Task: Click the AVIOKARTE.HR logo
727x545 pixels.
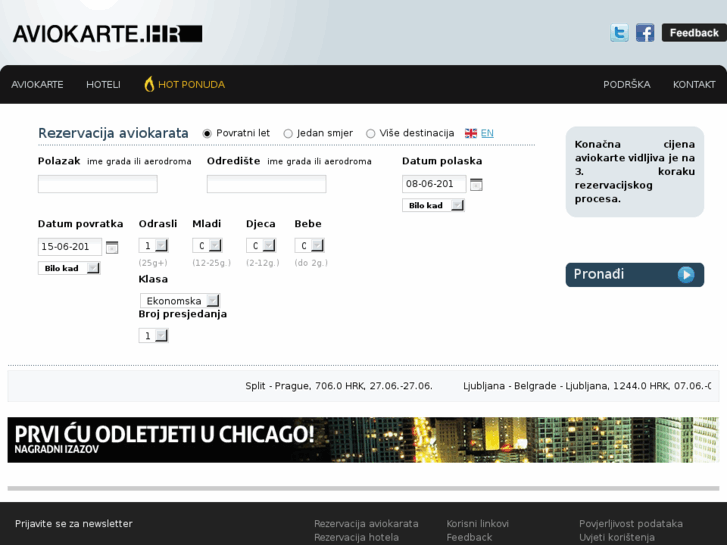Action: pos(108,34)
